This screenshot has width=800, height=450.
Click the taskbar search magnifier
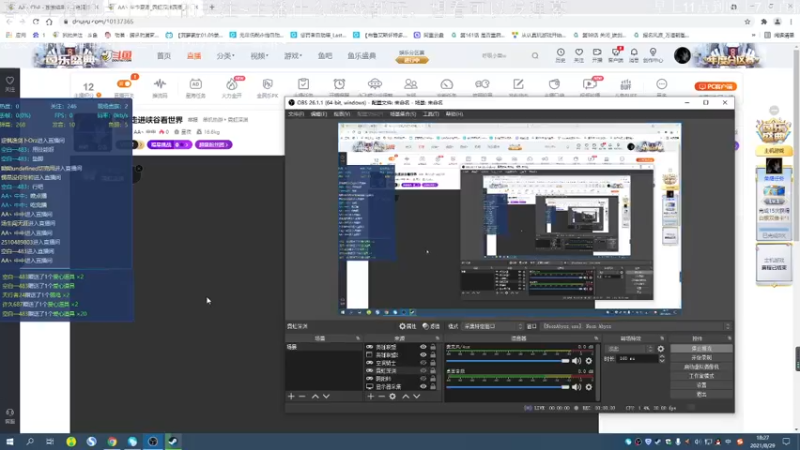[30, 441]
